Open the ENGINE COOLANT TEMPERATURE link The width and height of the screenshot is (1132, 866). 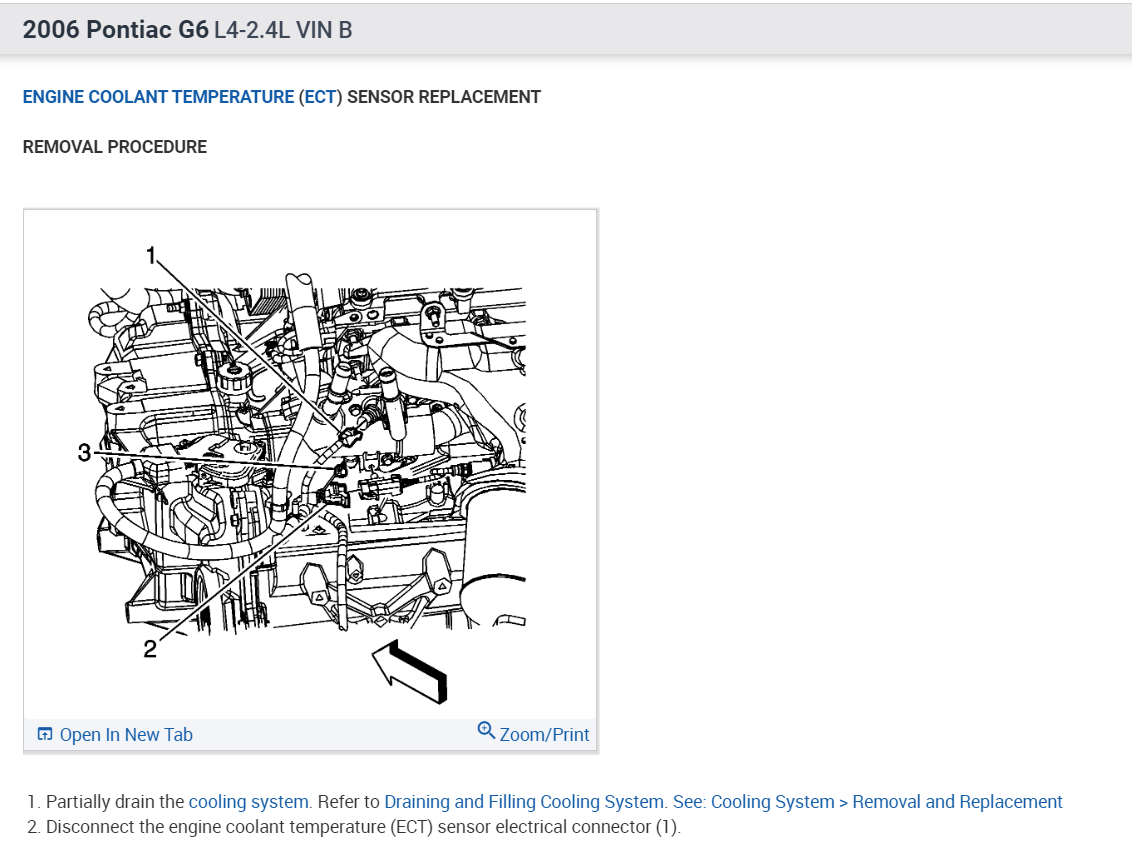158,97
